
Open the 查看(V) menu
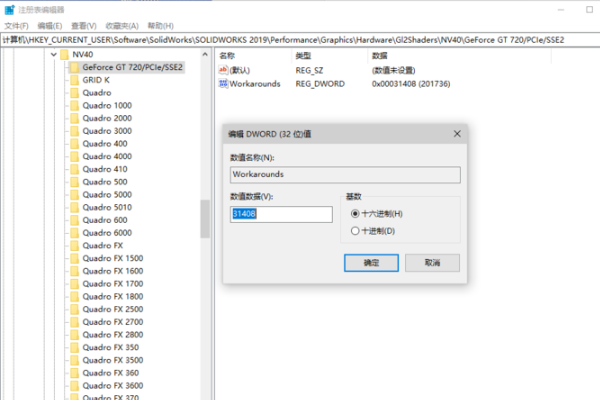tap(83, 26)
